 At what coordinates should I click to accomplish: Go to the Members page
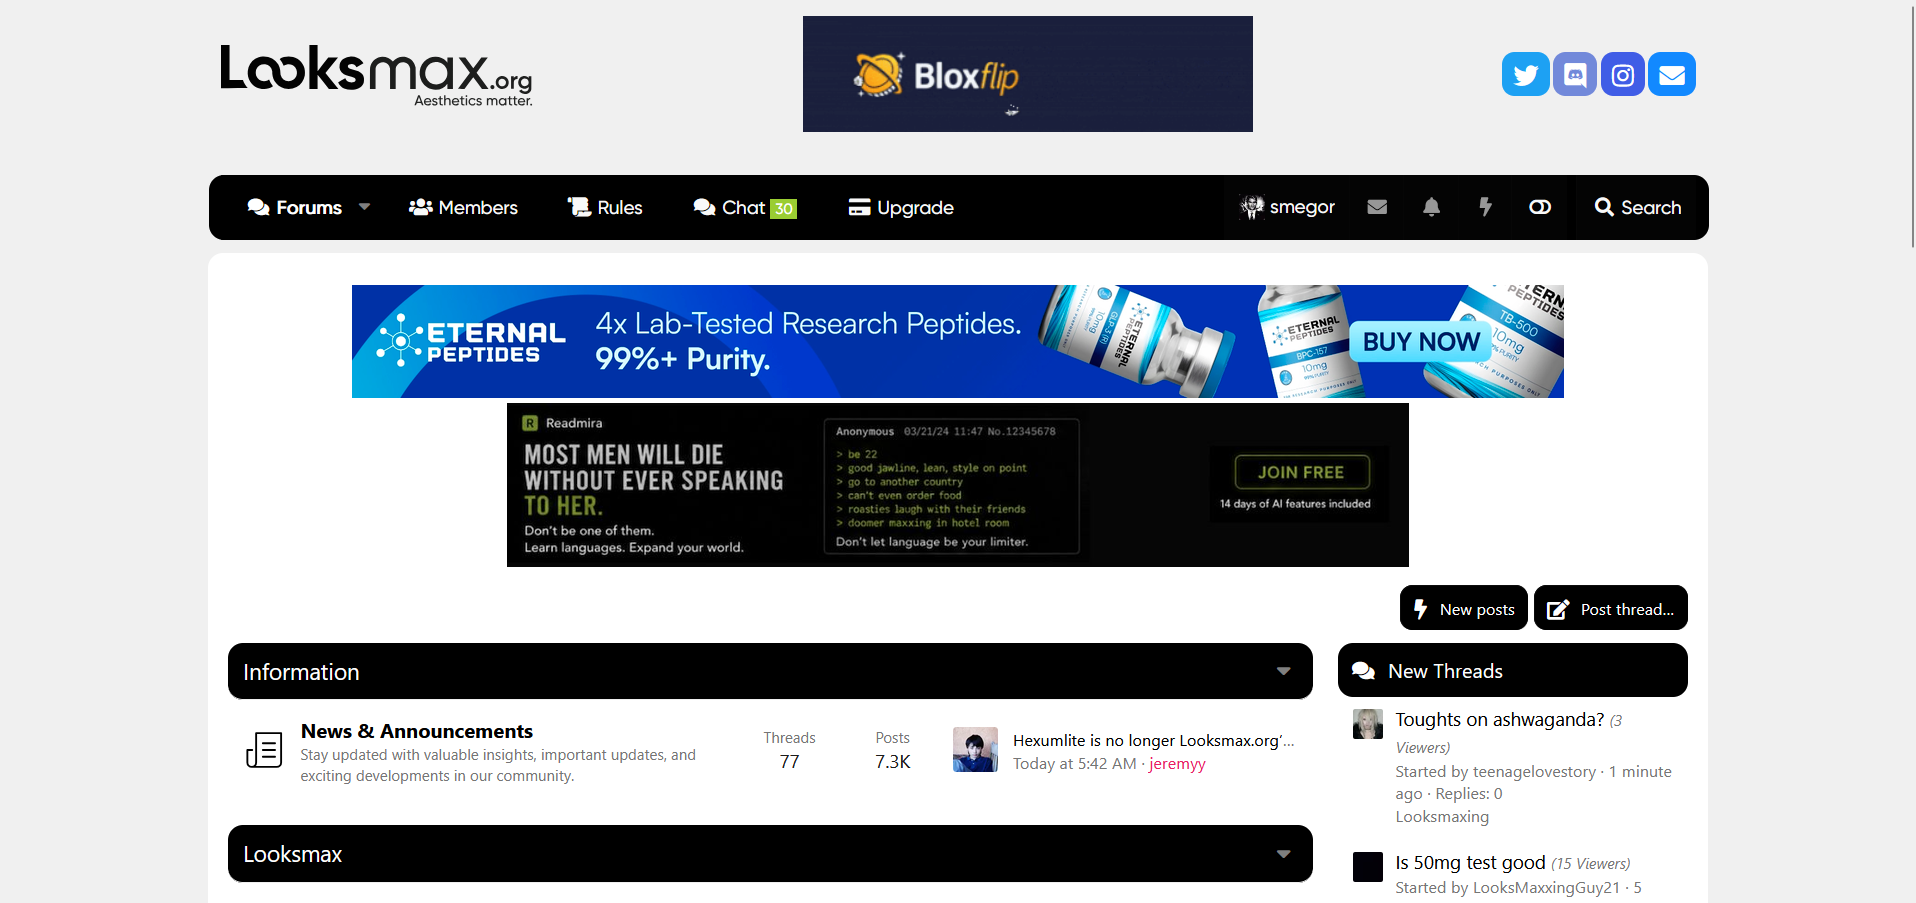pos(463,207)
